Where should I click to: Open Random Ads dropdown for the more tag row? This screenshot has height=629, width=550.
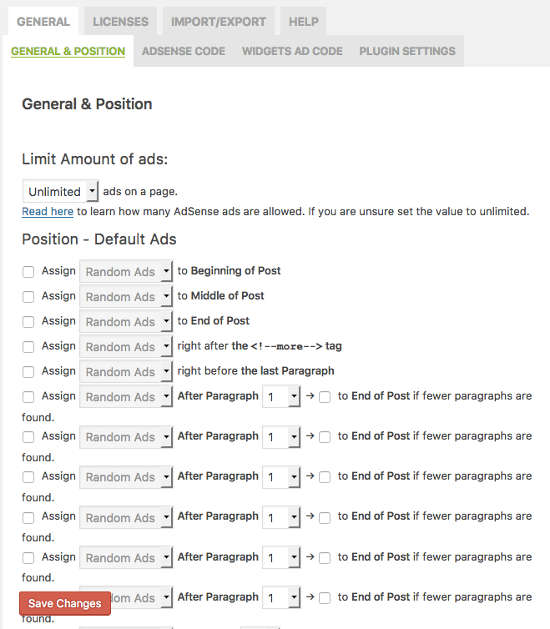coord(126,347)
